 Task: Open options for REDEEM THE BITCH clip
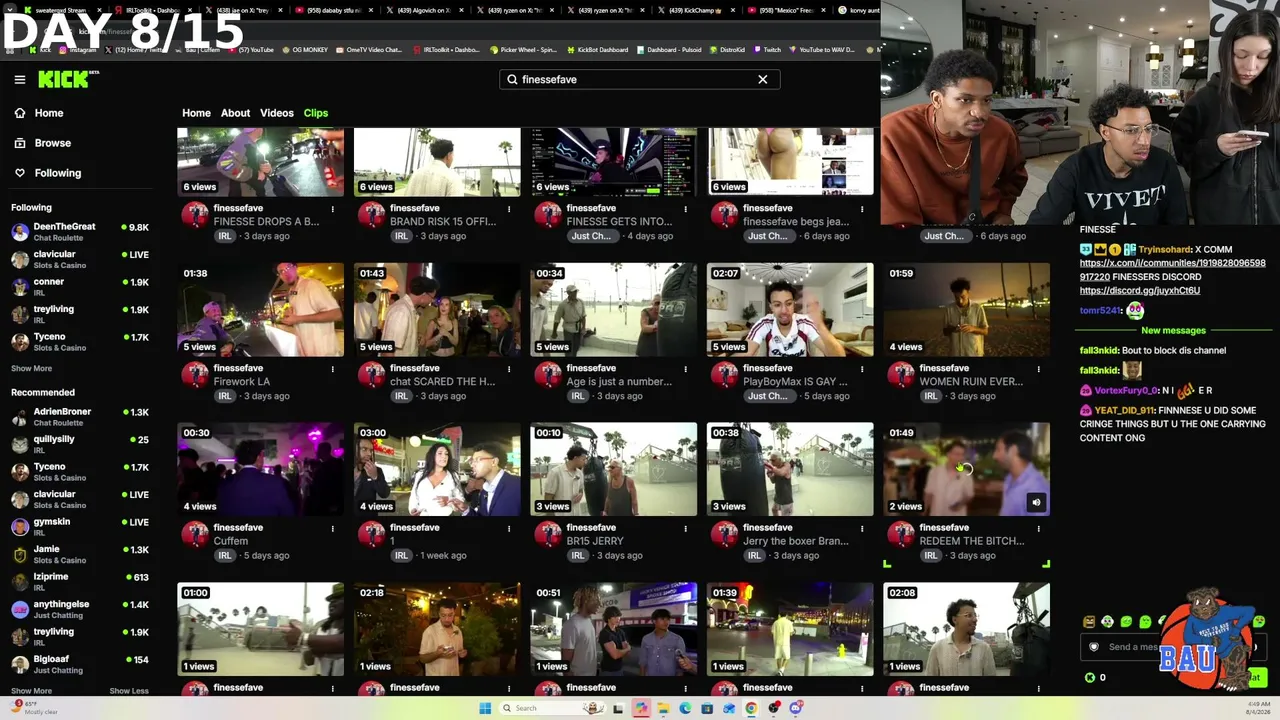tap(1038, 528)
